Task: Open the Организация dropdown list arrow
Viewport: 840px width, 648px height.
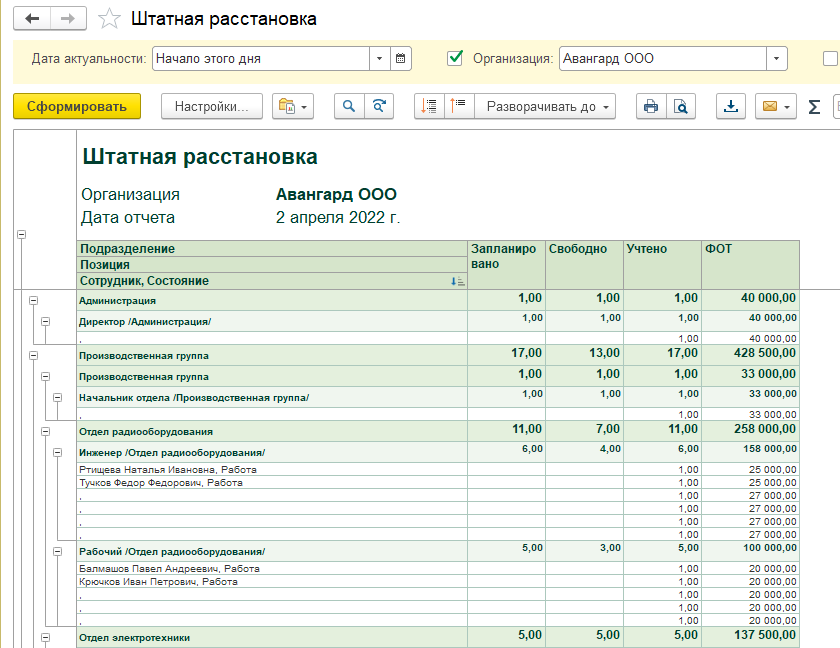Action: tap(777, 59)
